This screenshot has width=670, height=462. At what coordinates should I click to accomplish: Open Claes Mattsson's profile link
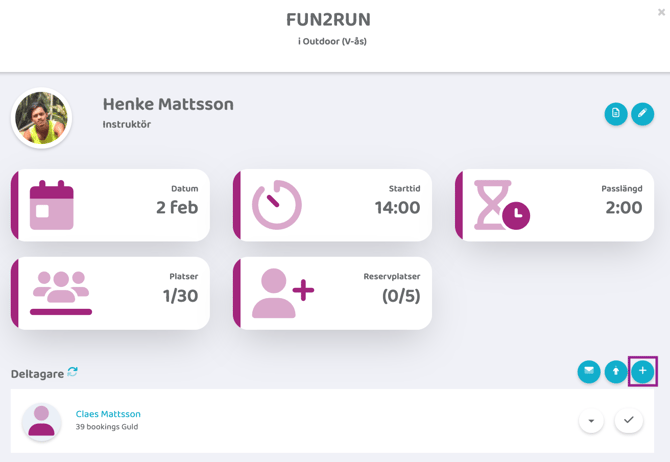pos(108,414)
